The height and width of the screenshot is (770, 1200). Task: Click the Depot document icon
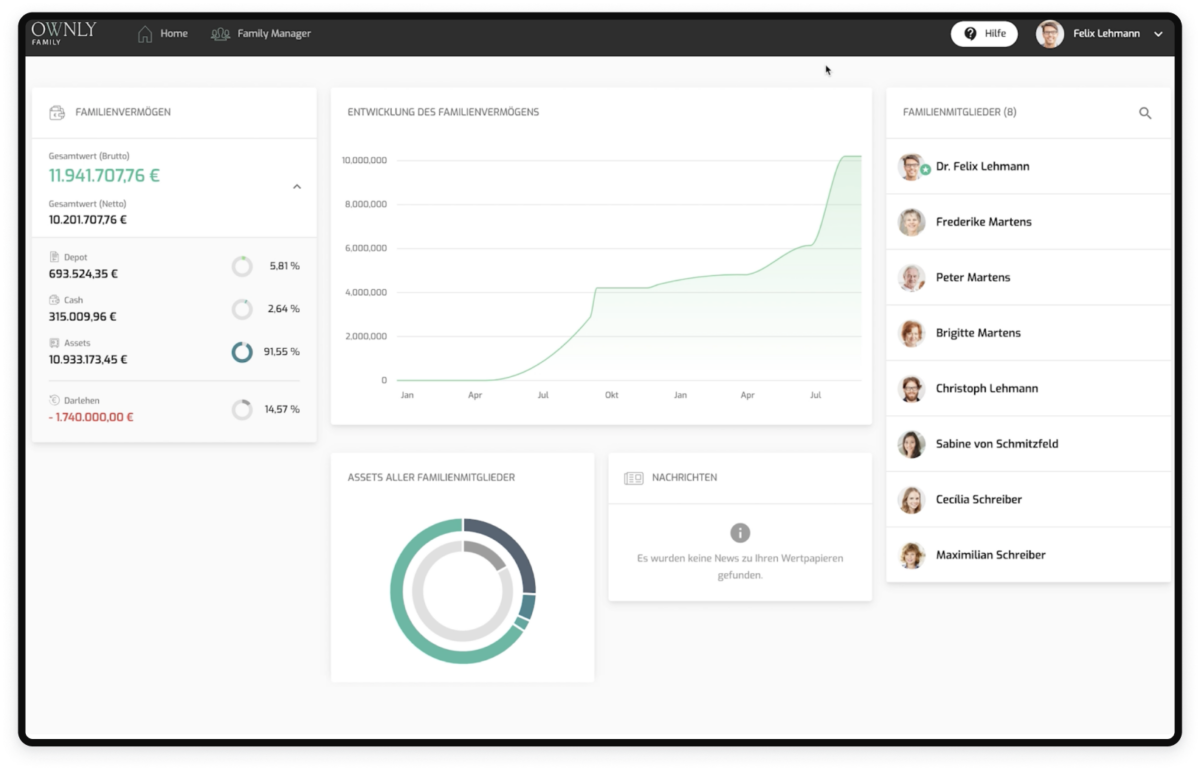pos(54,257)
